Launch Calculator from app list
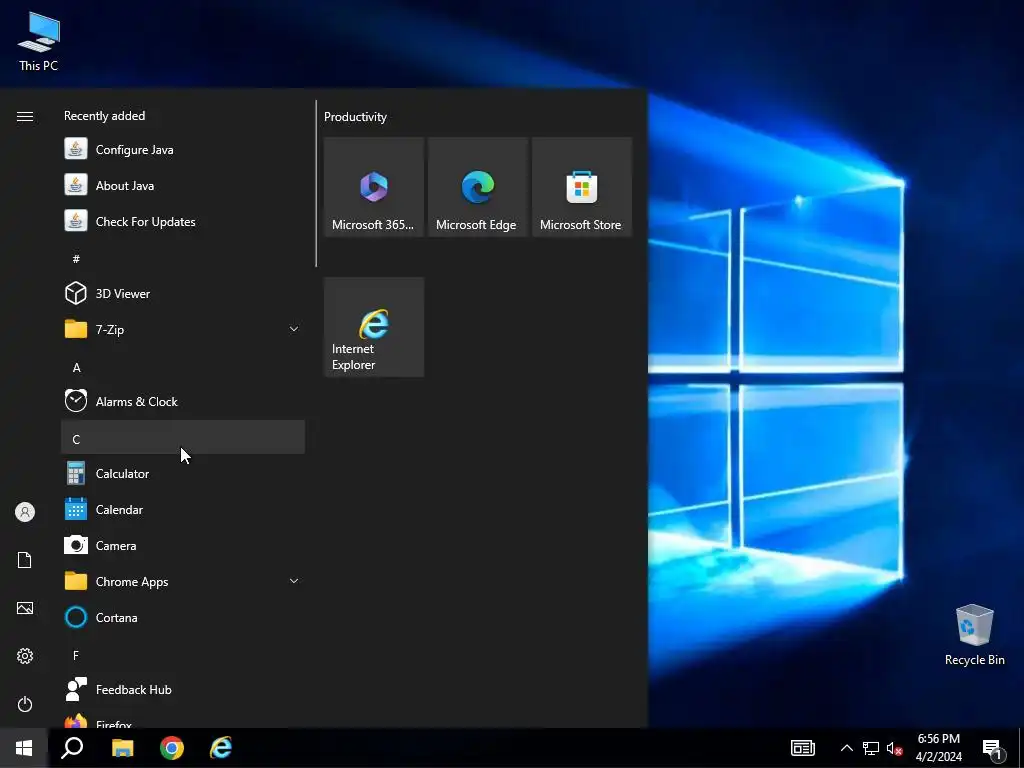Image resolution: width=1024 pixels, height=768 pixels. coord(183,473)
